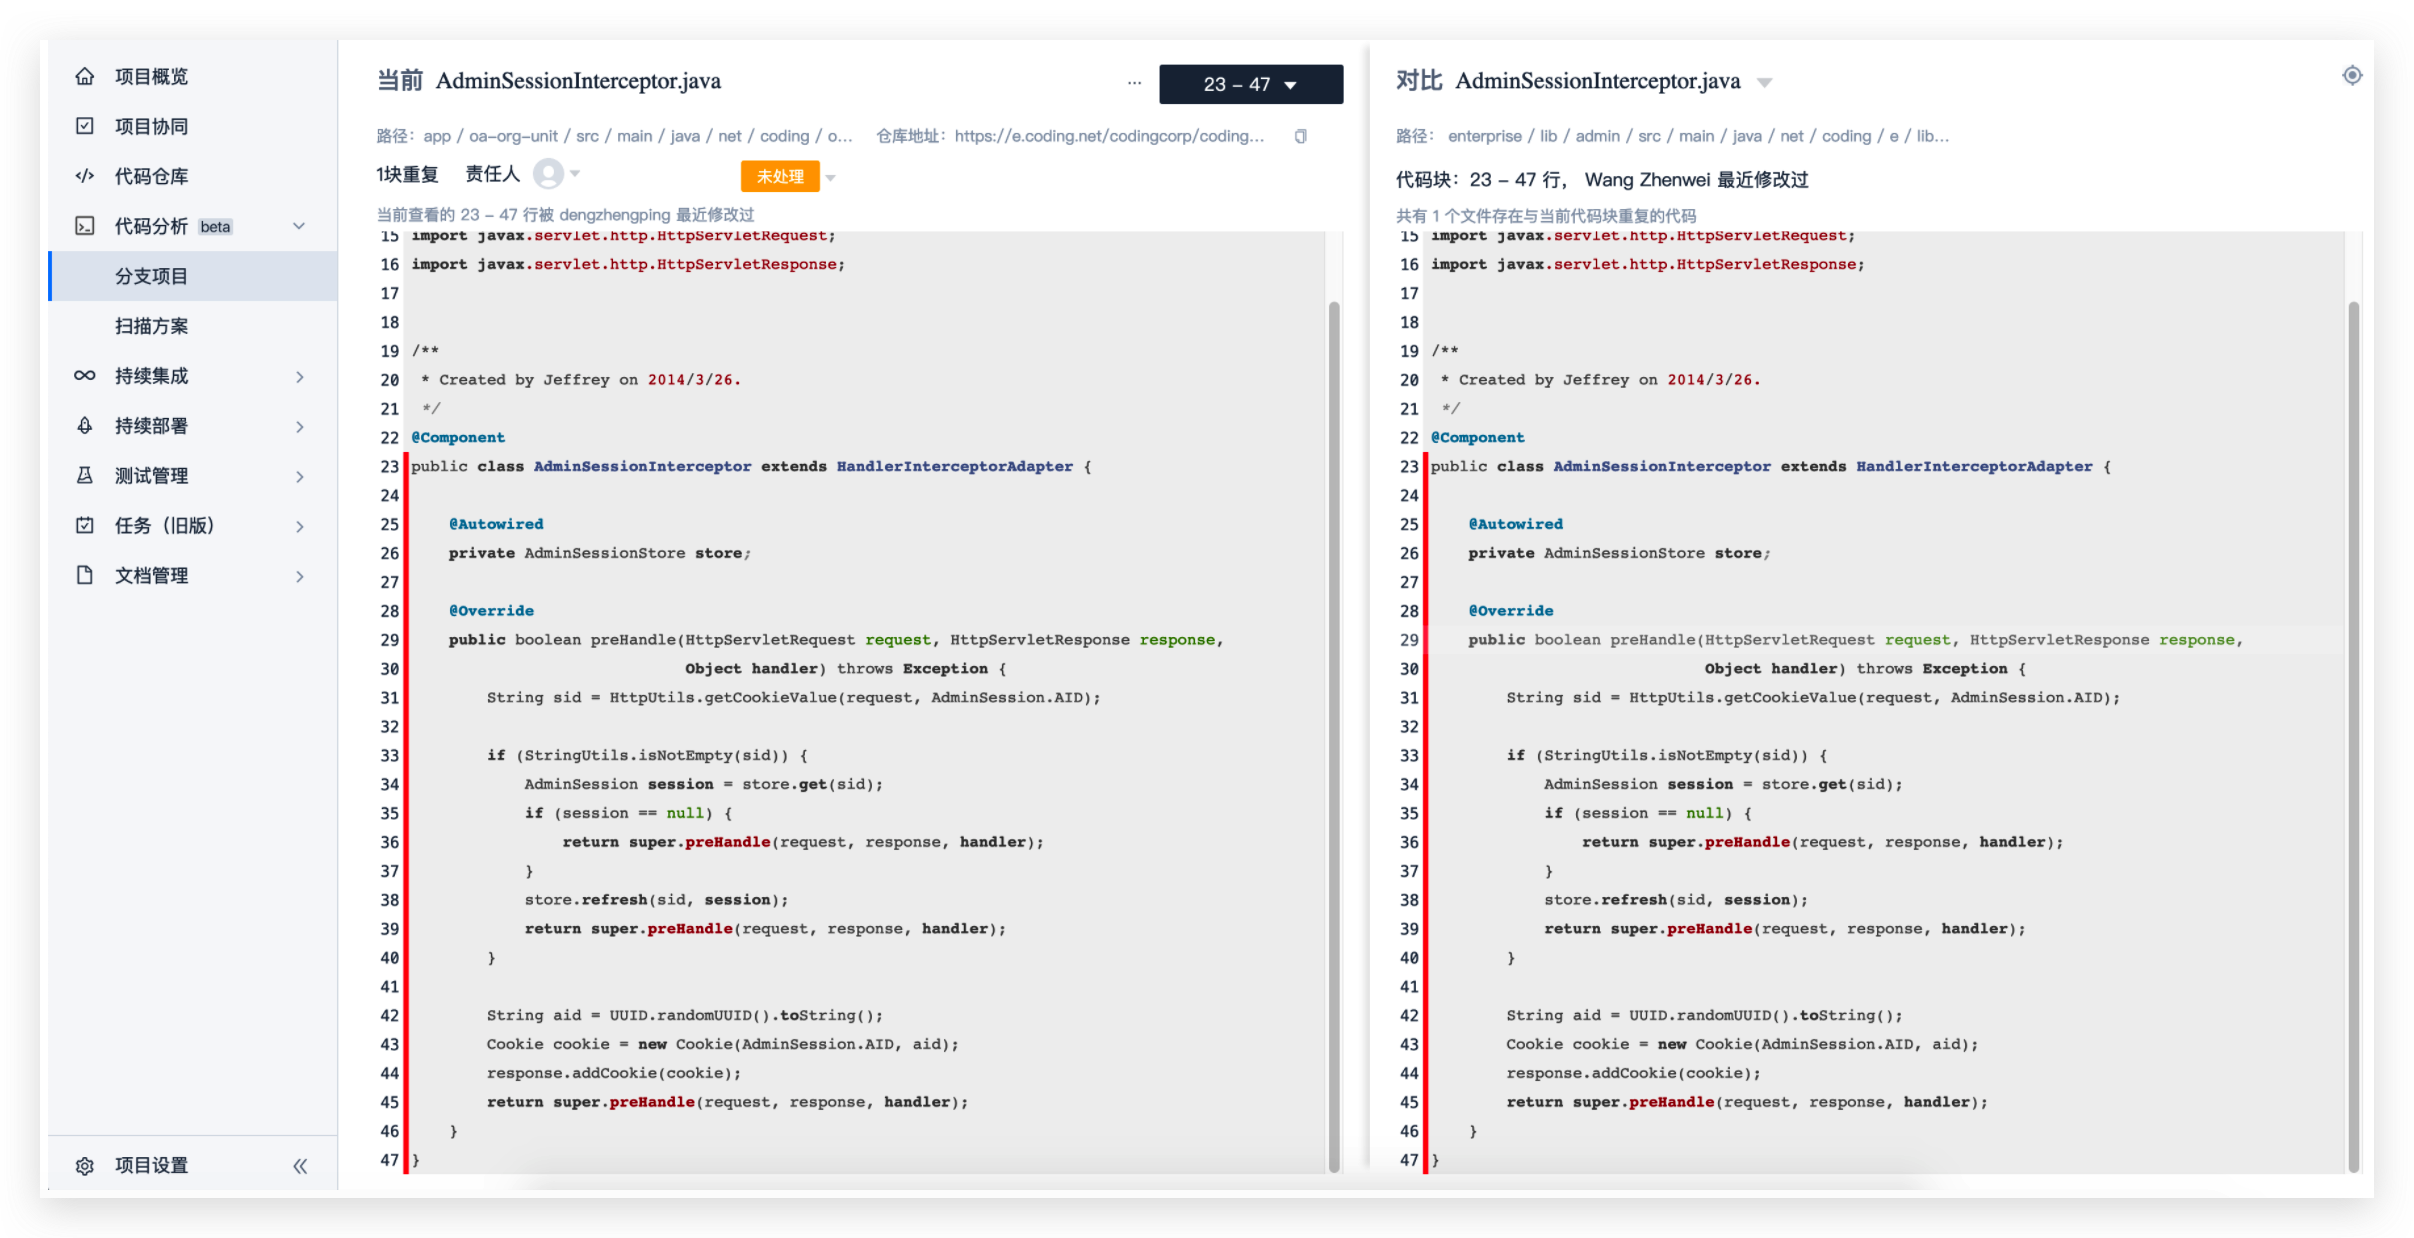The image size is (2414, 1238).
Task: Collapse the sidebar with double-chevron icon
Action: coord(300,1166)
